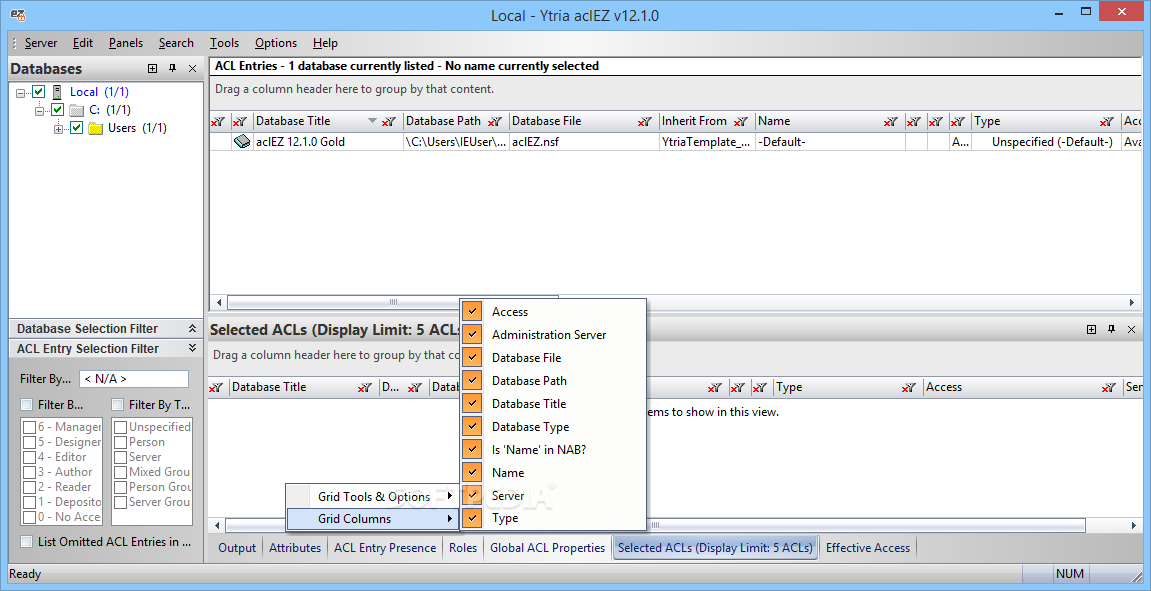Image resolution: width=1151 pixels, height=591 pixels.
Task: Click the filter icon in Database Path header
Action: click(x=495, y=122)
